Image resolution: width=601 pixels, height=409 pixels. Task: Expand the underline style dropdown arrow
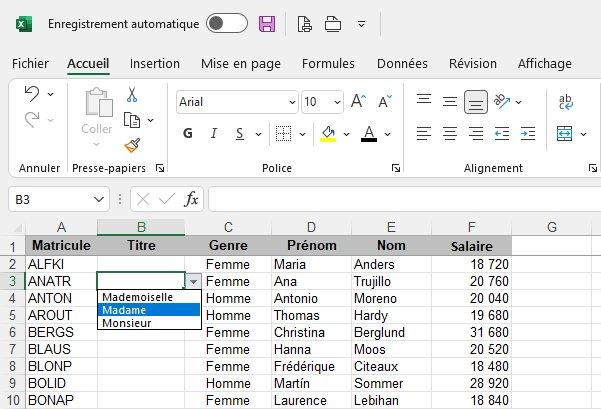point(258,134)
